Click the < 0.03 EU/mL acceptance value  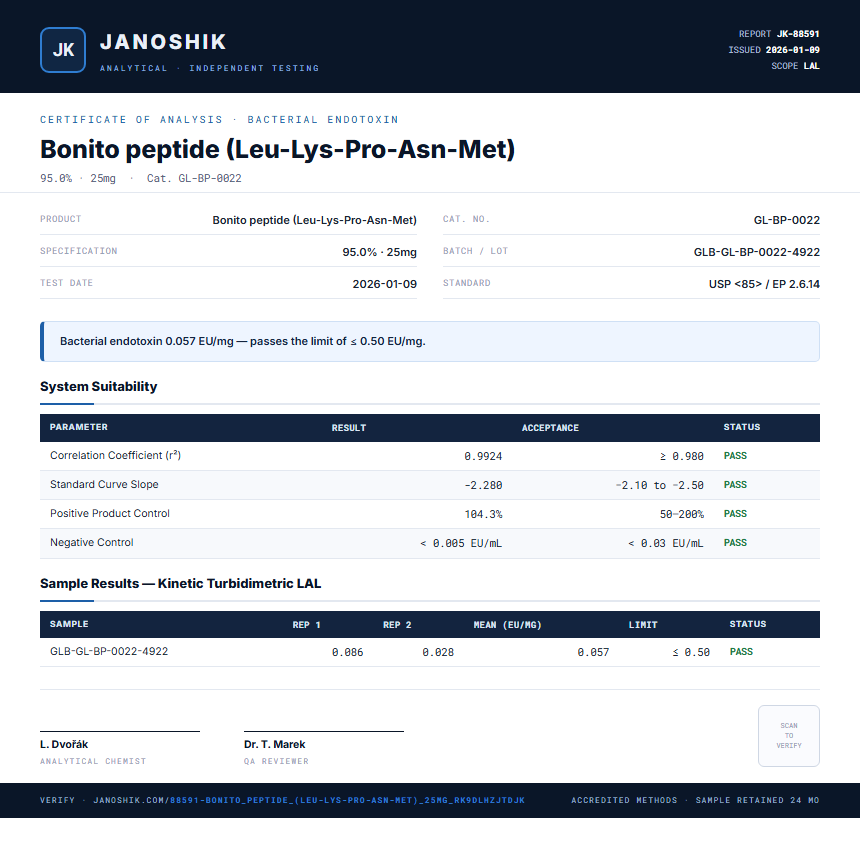666,543
